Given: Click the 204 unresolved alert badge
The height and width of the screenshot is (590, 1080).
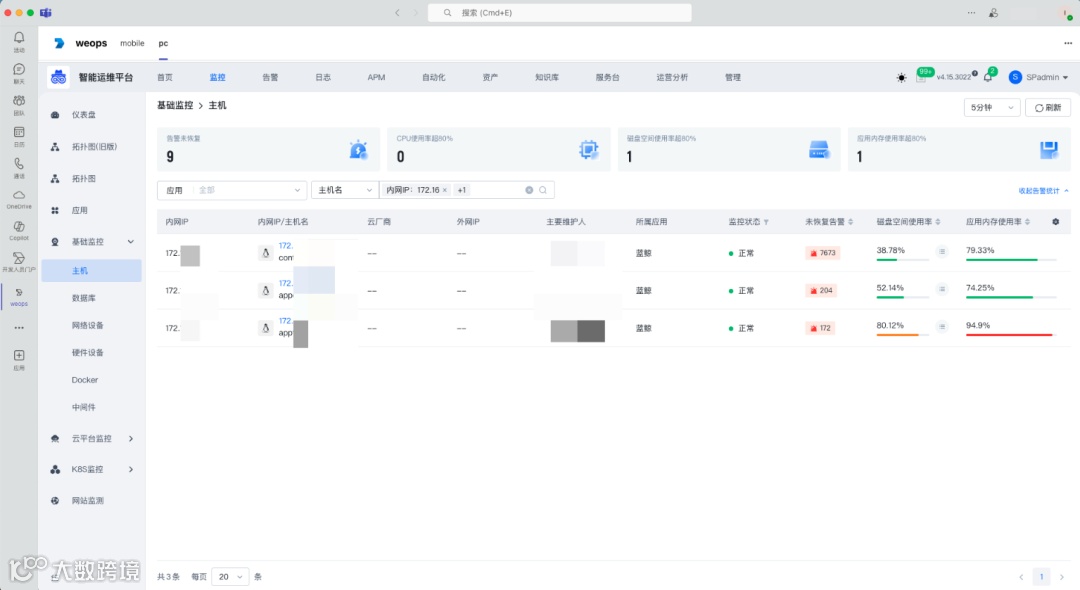Looking at the screenshot, I should (821, 291).
